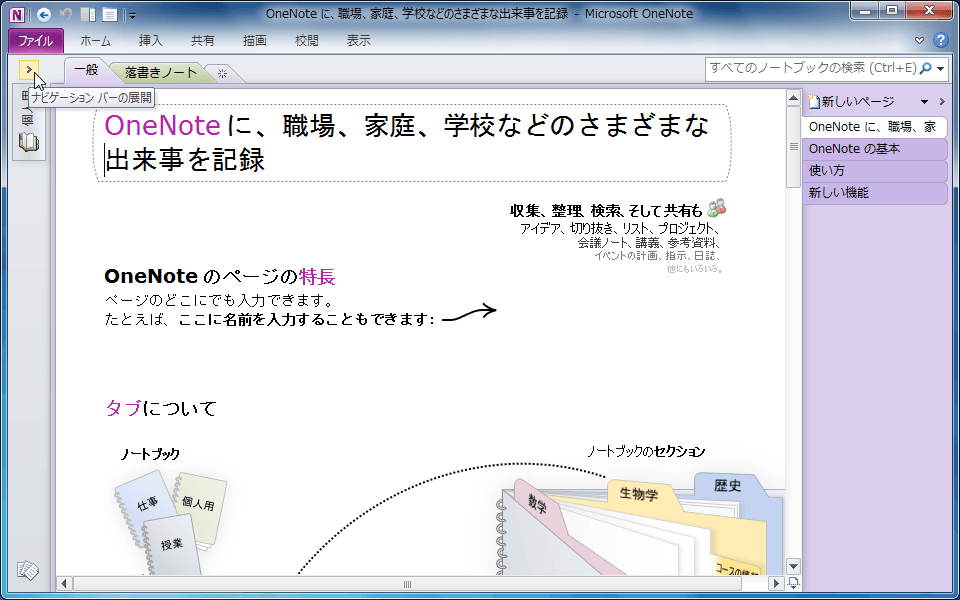Click the ノートブック label above the notebooks picture
960x600 pixels.
149,454
